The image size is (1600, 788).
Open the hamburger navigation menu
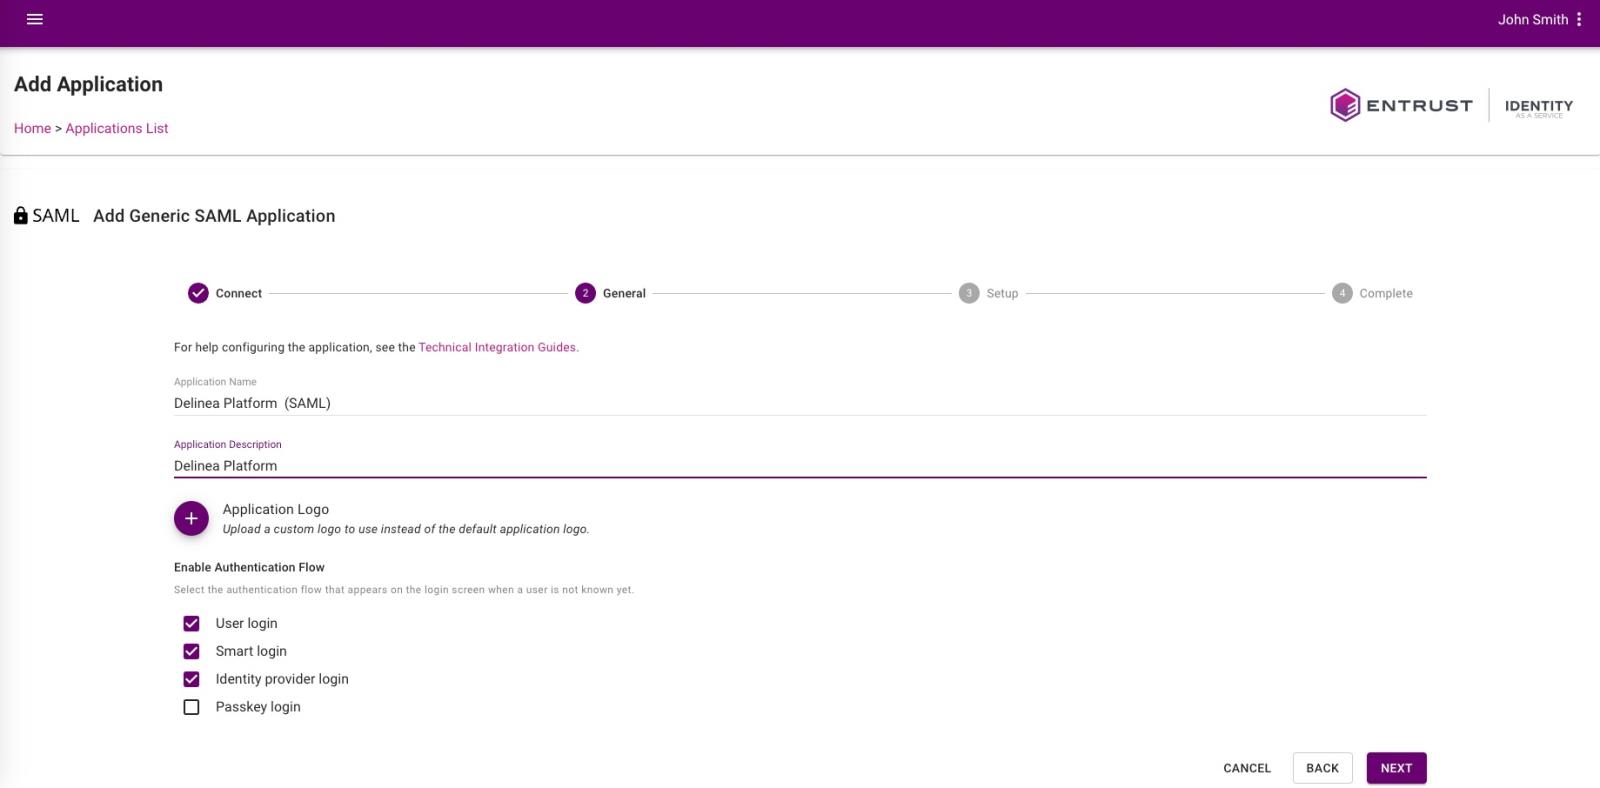pos(35,19)
